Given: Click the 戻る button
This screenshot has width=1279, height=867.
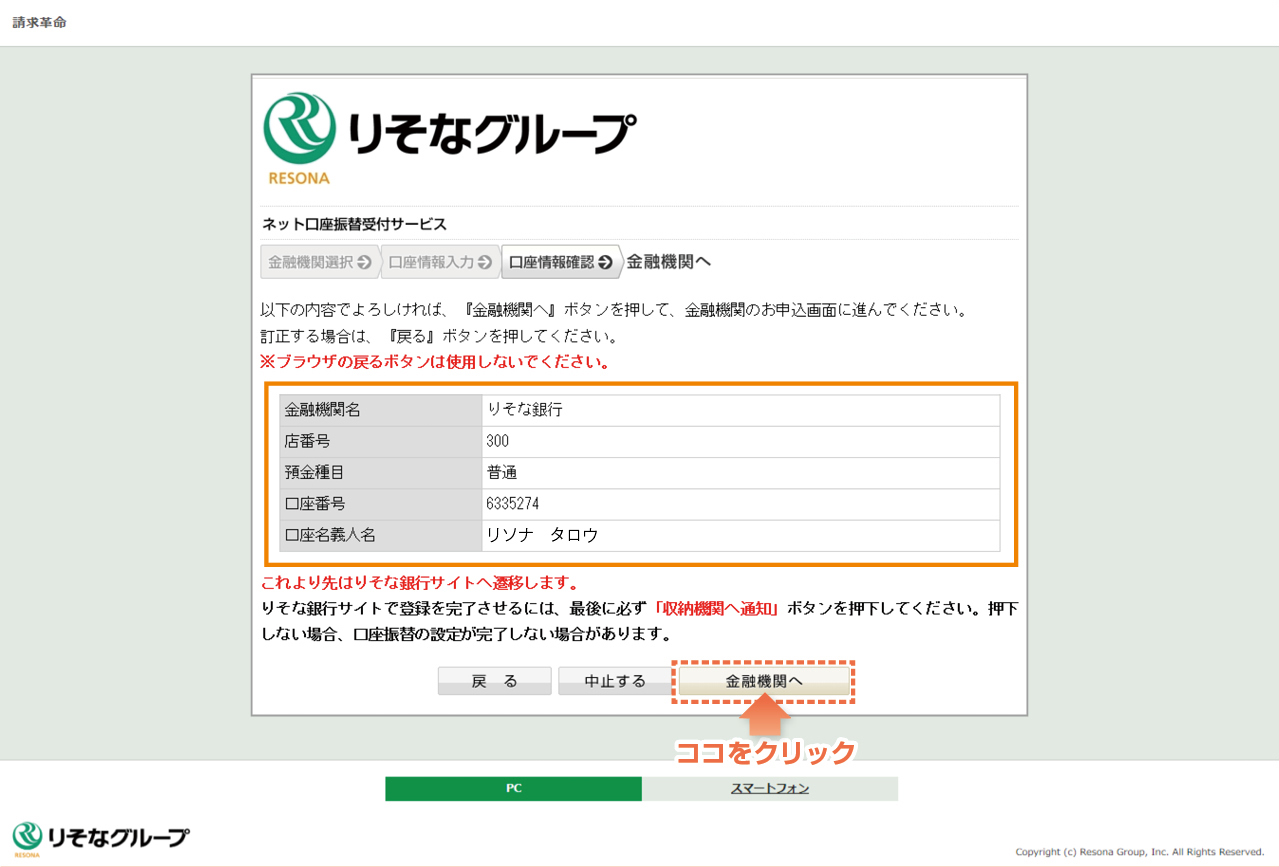Looking at the screenshot, I should (x=495, y=681).
